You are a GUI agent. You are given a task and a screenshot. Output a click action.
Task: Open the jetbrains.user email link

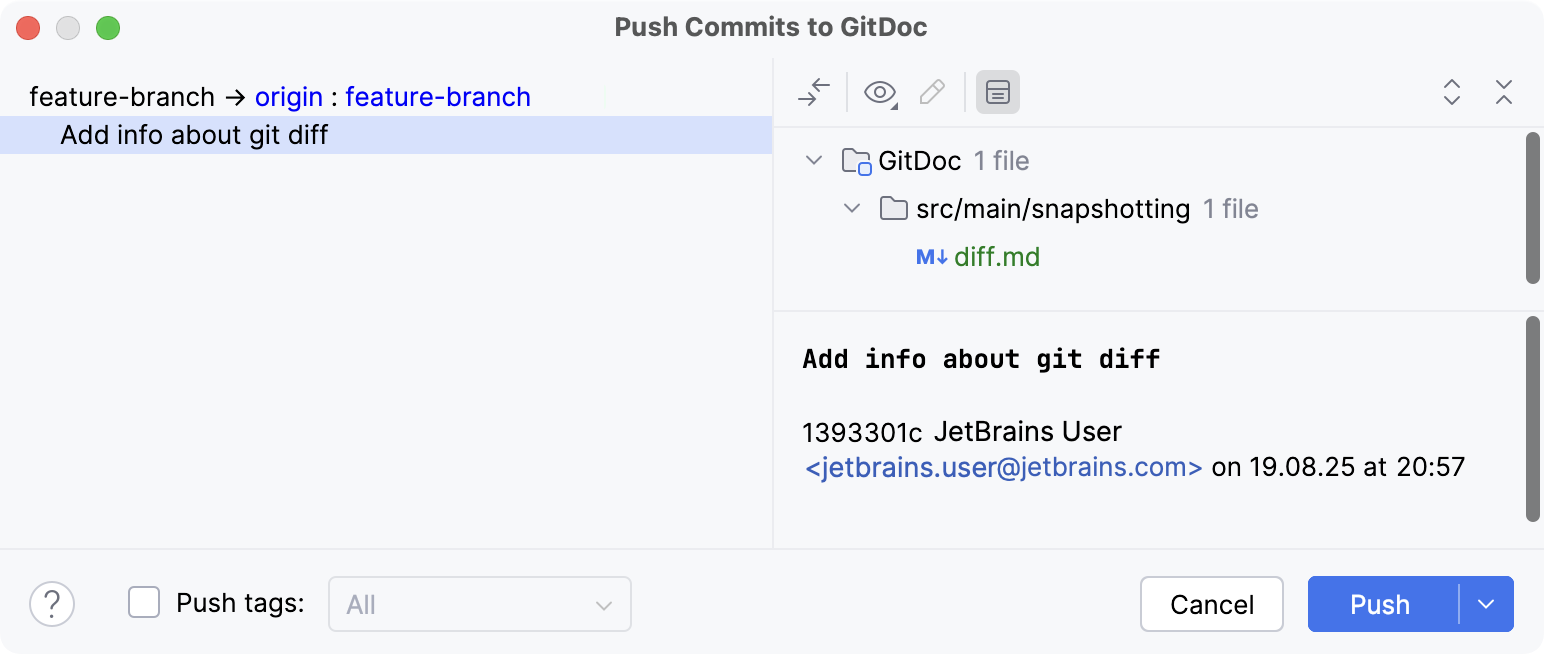click(x=1001, y=467)
